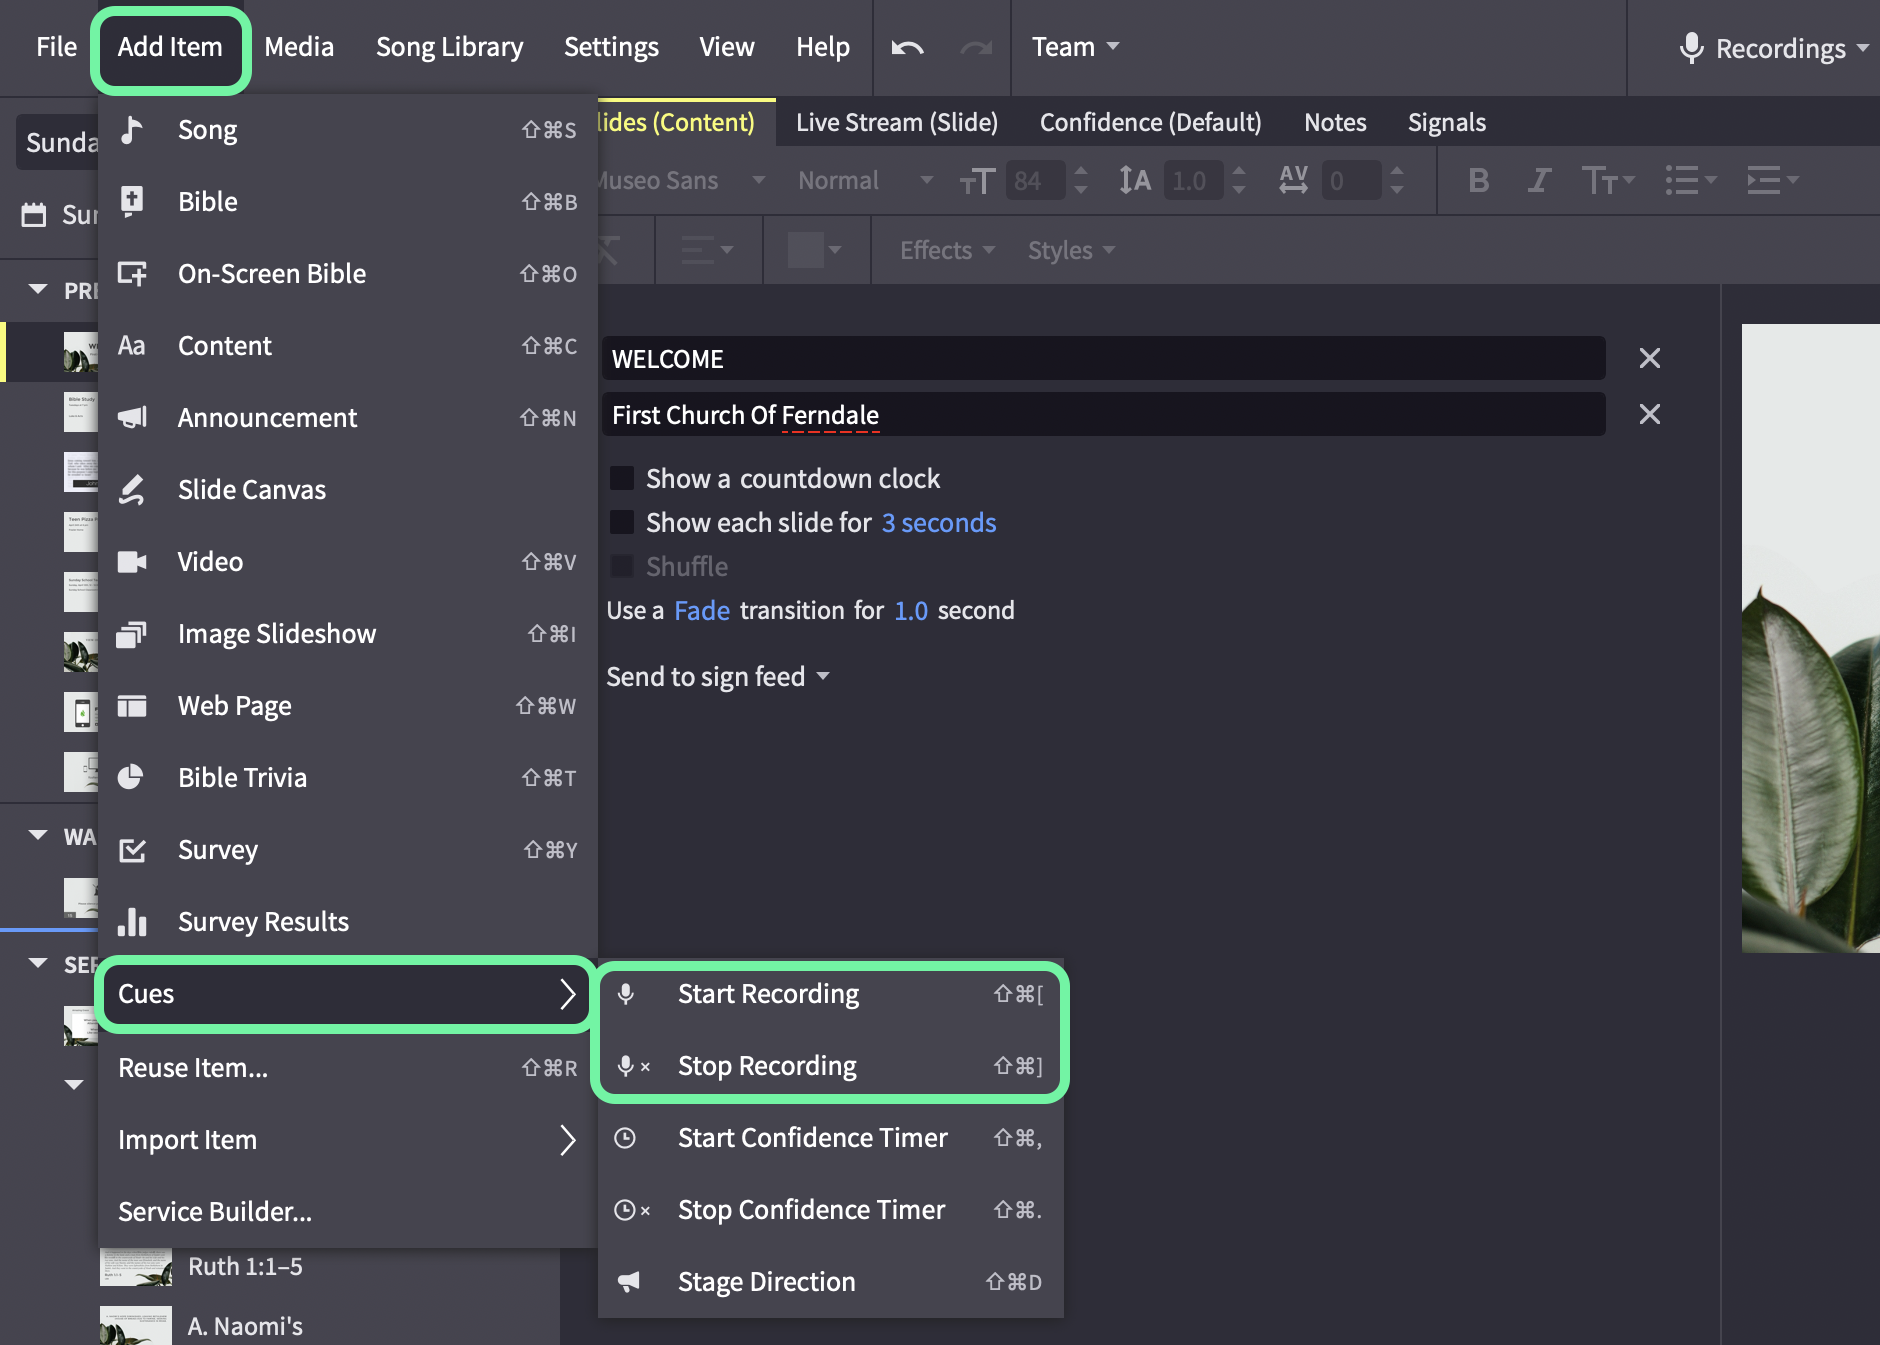Collapse the WA section triangle

[38, 835]
